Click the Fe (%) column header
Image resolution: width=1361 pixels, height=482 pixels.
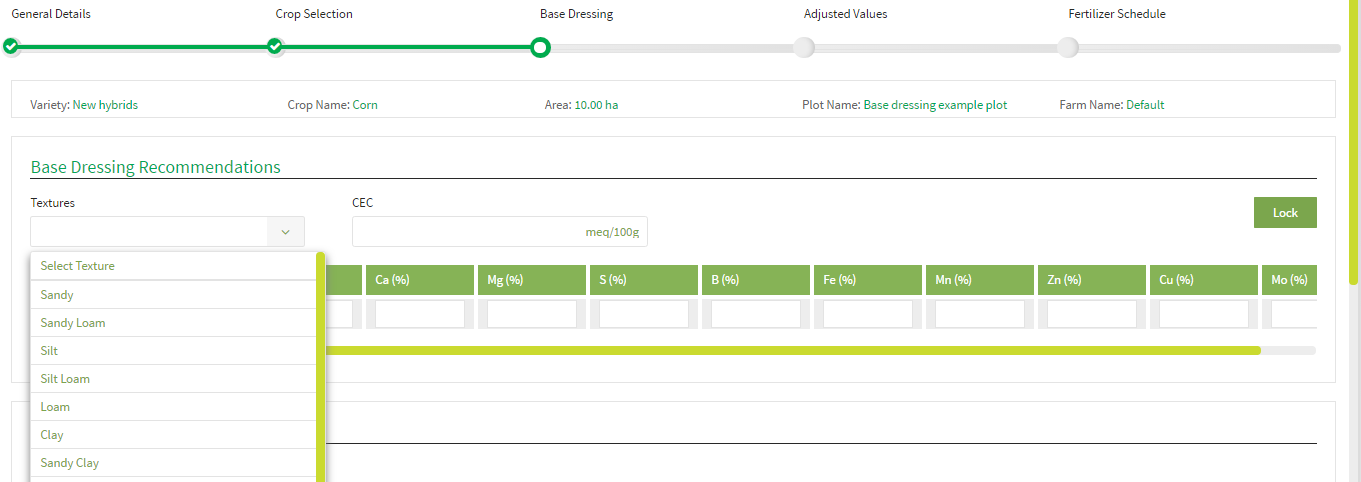coord(868,280)
